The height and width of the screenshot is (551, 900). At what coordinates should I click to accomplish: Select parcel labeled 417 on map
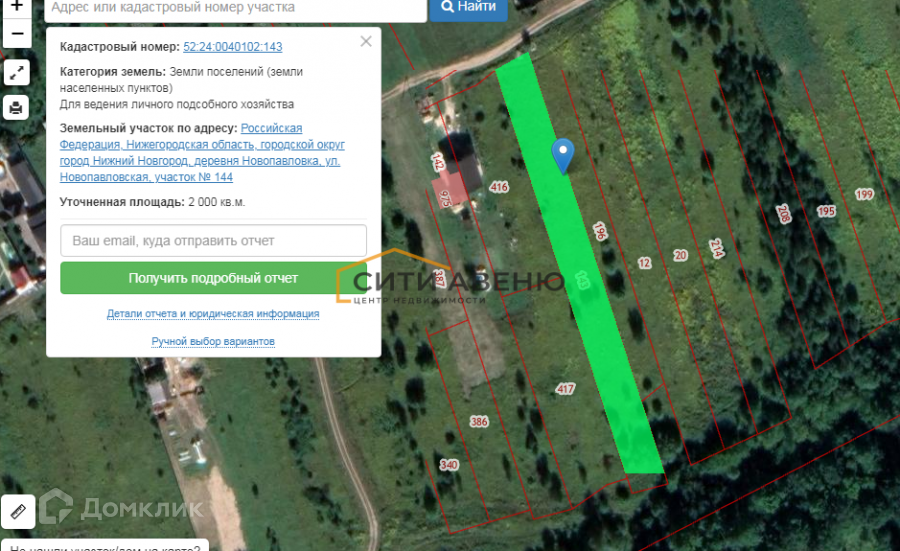pyautogui.click(x=565, y=389)
